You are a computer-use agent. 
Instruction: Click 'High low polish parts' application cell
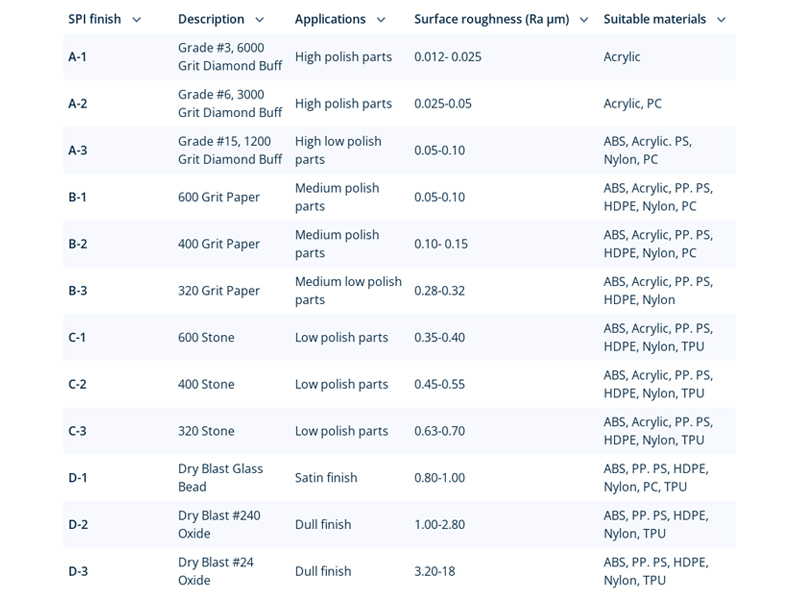coord(338,151)
